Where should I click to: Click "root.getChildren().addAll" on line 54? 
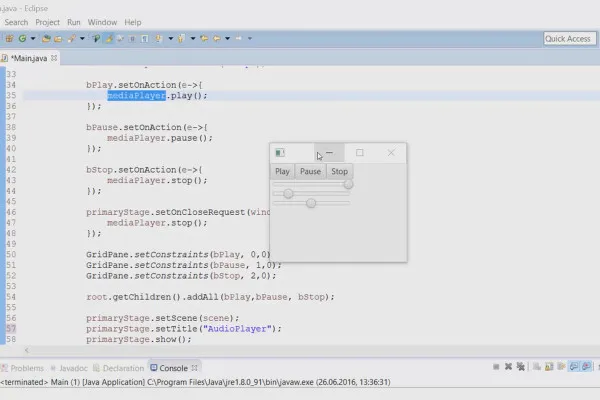pos(152,297)
